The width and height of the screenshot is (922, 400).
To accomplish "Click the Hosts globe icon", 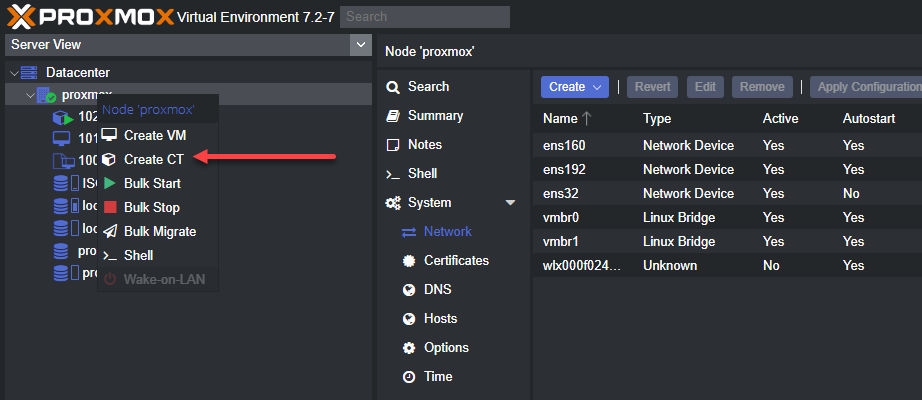I will pyautogui.click(x=409, y=319).
